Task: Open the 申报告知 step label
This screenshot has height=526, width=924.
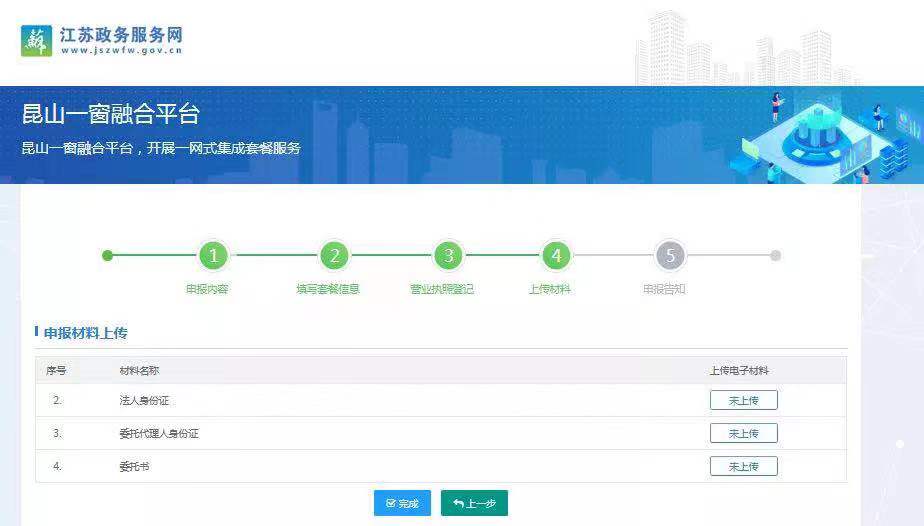Action: (664, 289)
